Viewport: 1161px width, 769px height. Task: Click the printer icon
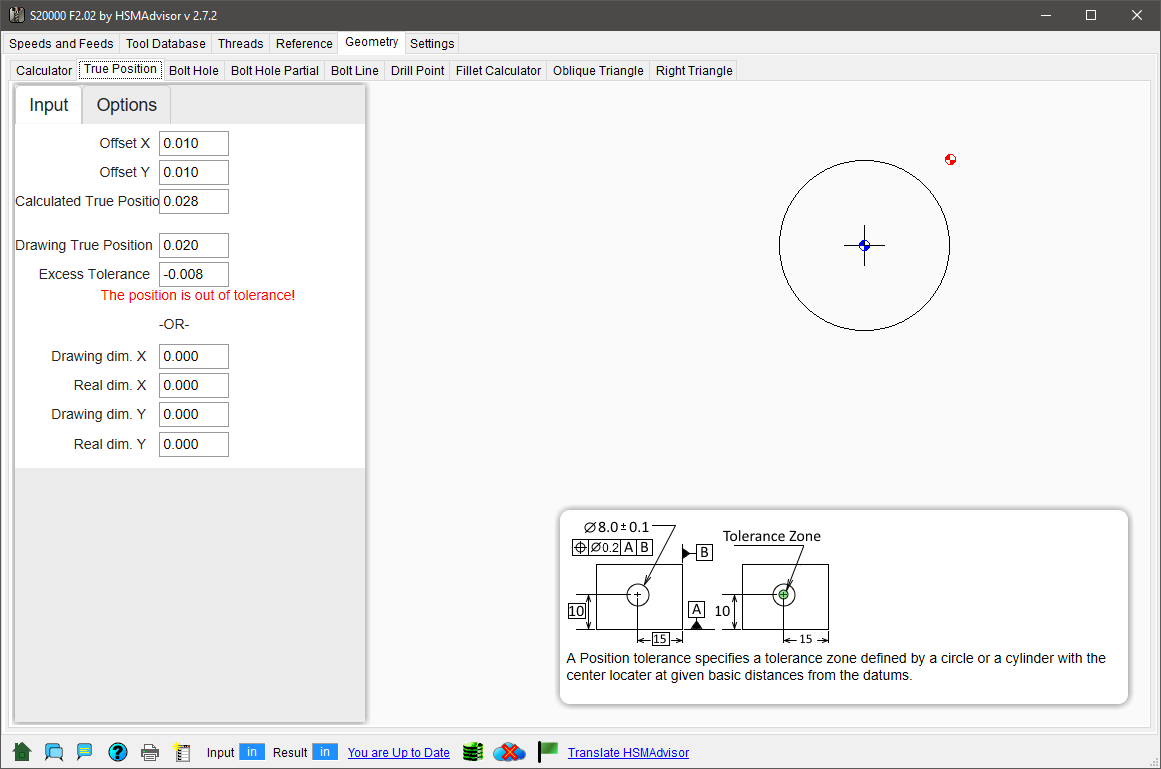[x=150, y=753]
